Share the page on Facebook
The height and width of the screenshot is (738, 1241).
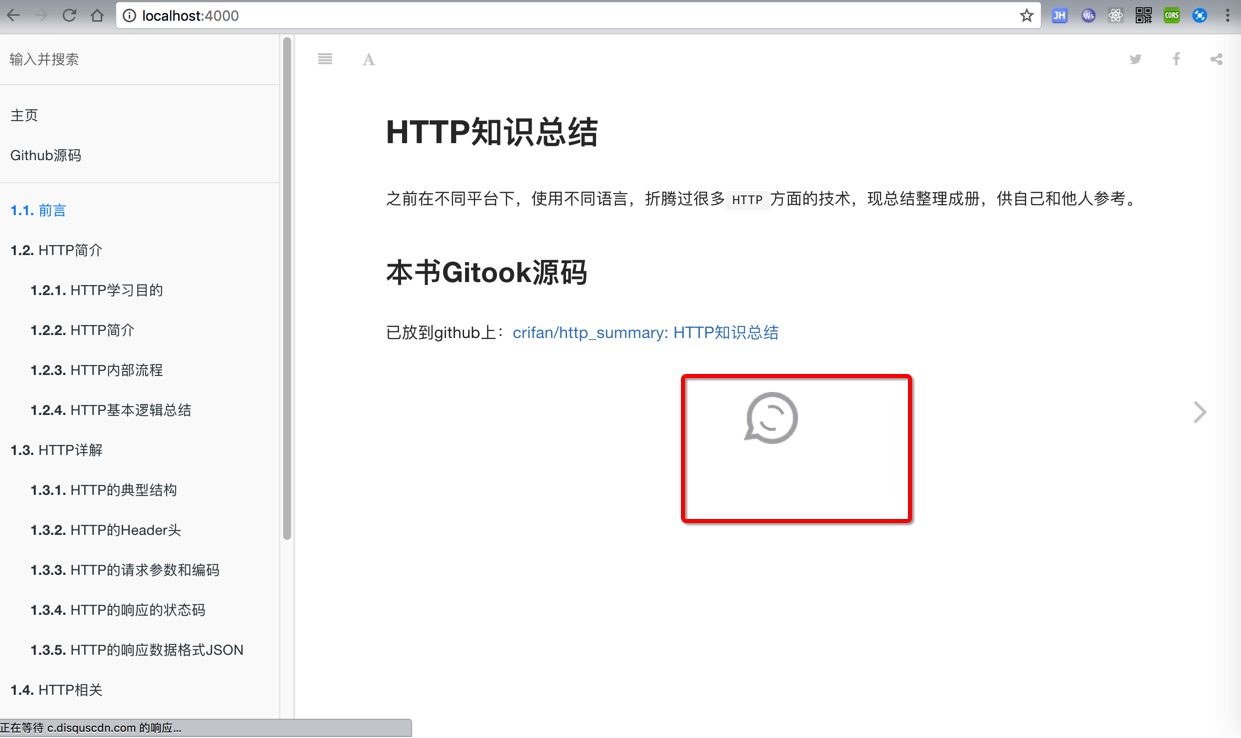coord(1176,59)
